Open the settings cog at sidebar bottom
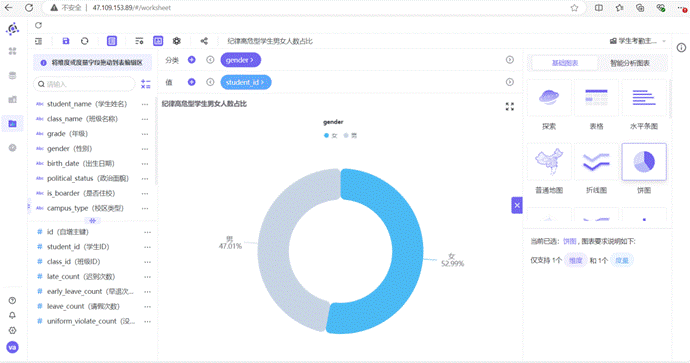This screenshot has width=690, height=363. [12, 330]
